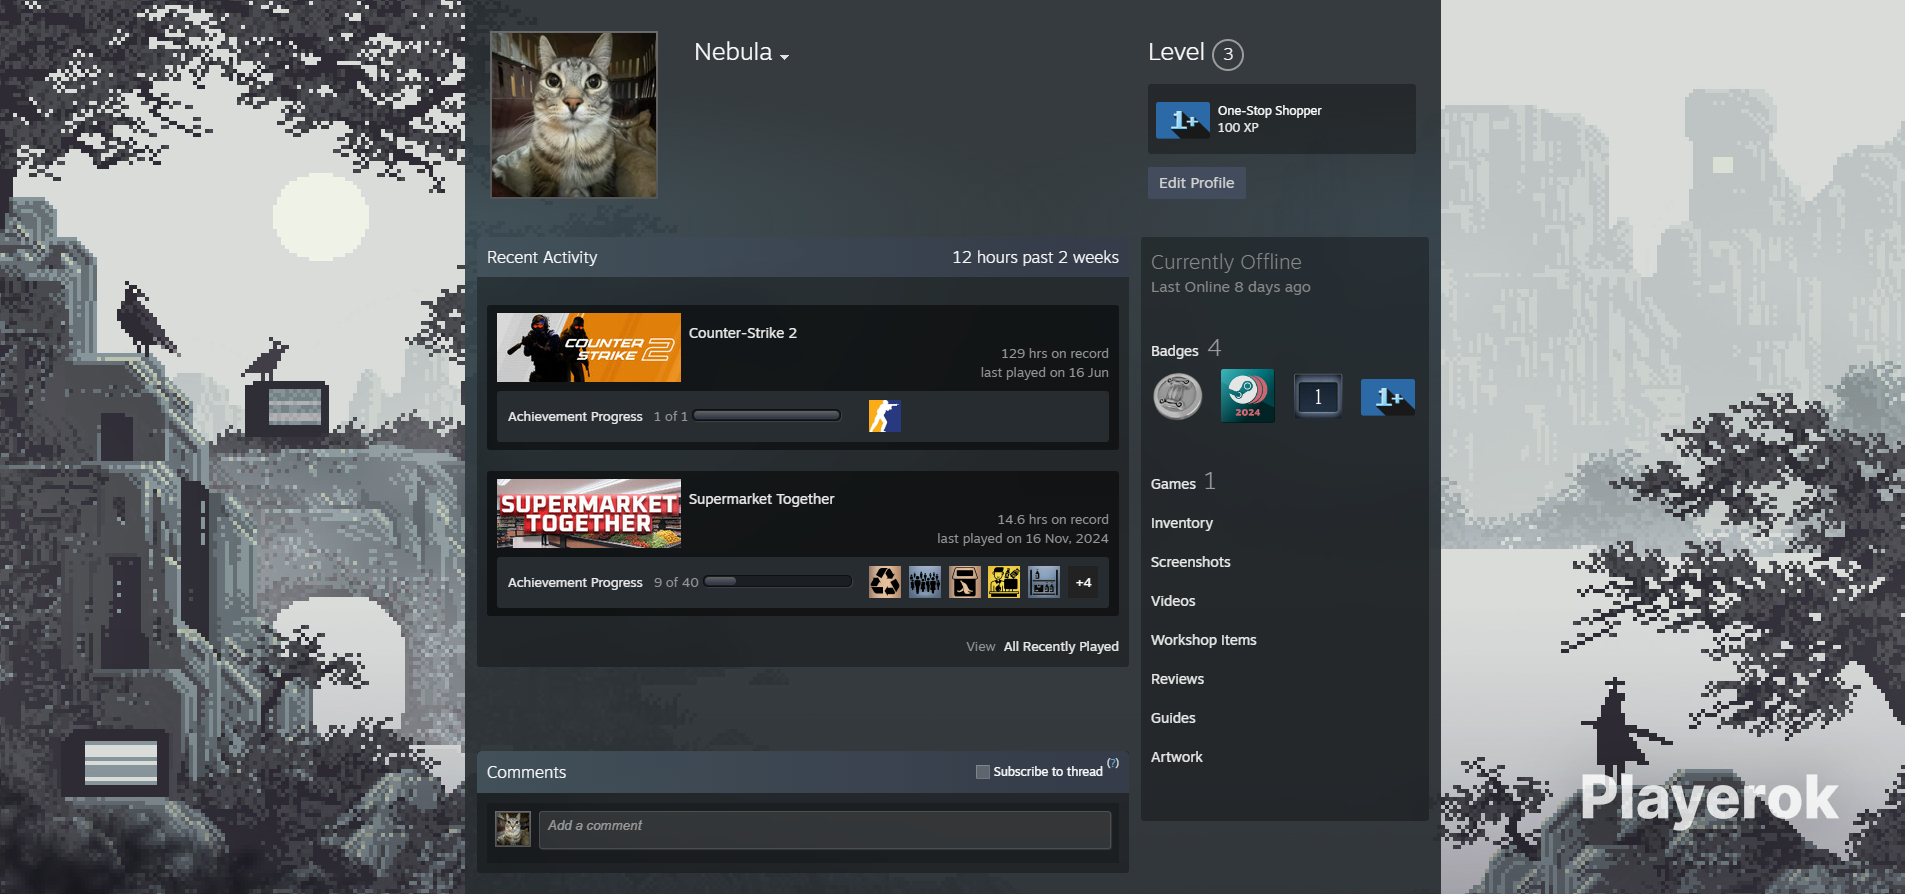Image resolution: width=1905 pixels, height=894 pixels.
Task: Click the Badges heading link
Action: pos(1175,351)
